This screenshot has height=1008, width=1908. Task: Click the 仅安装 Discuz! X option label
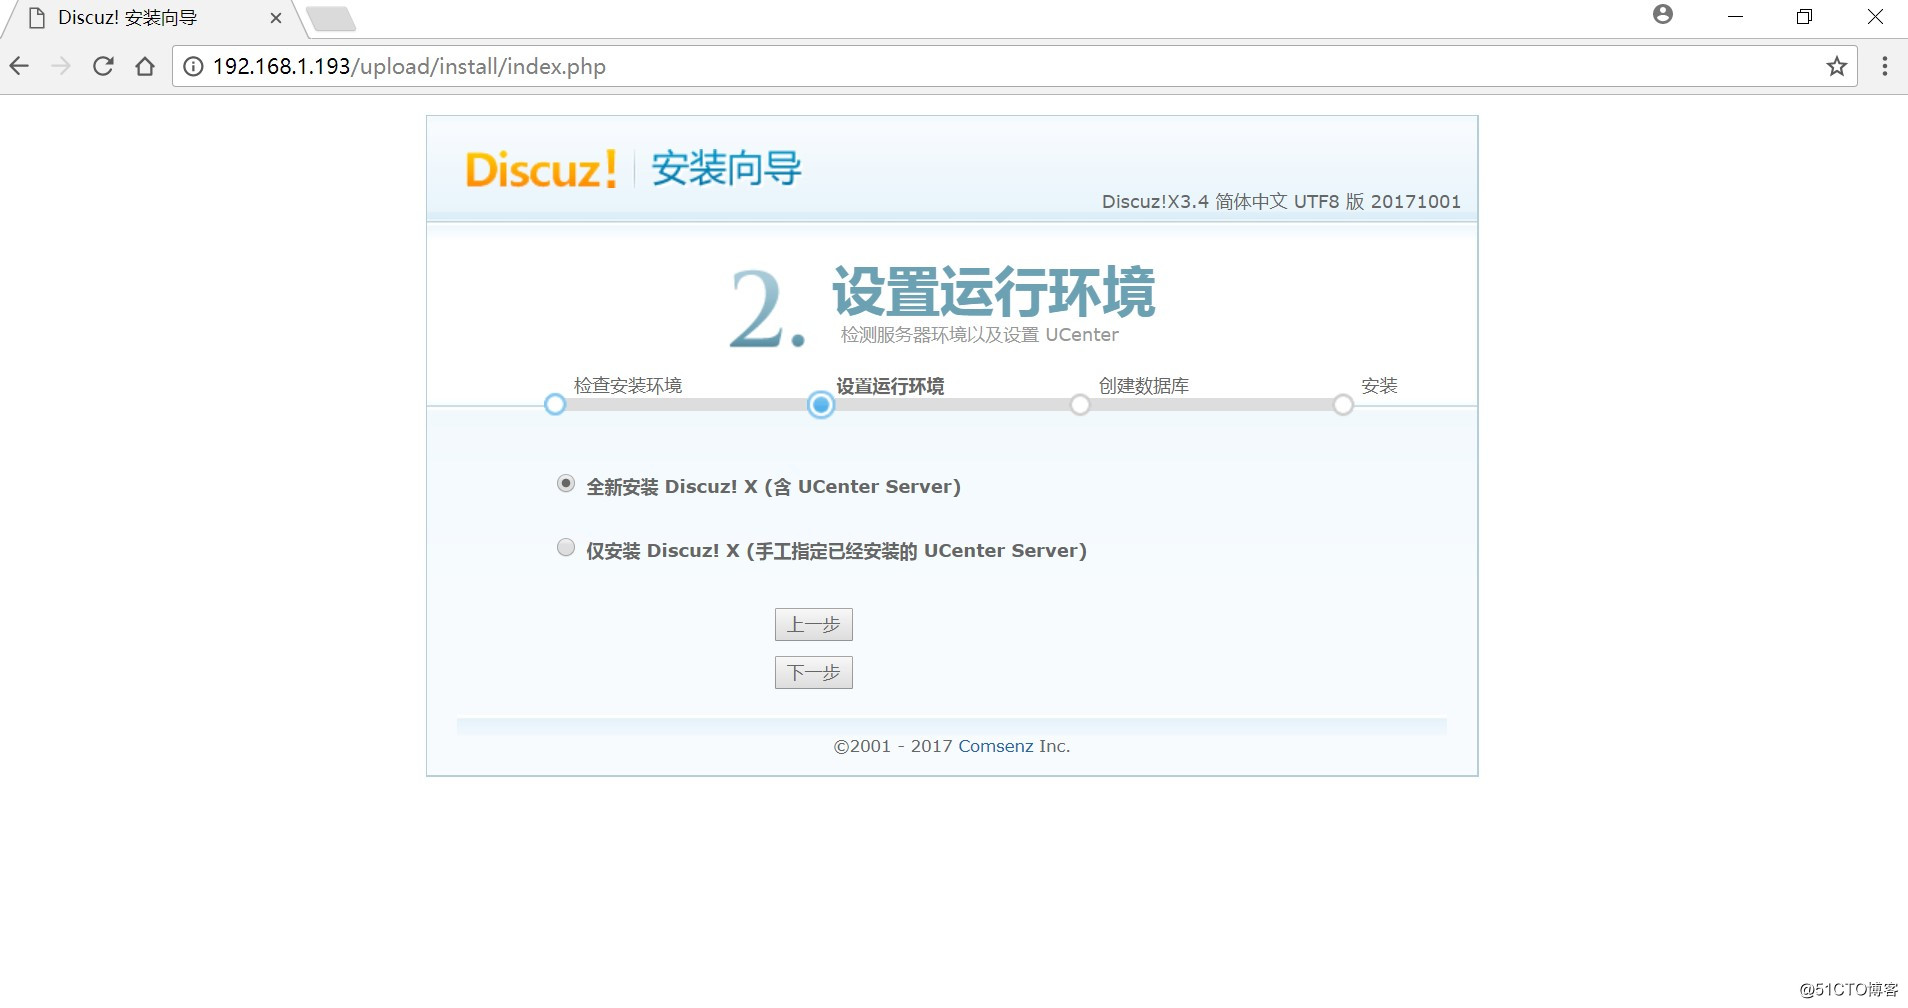click(836, 551)
